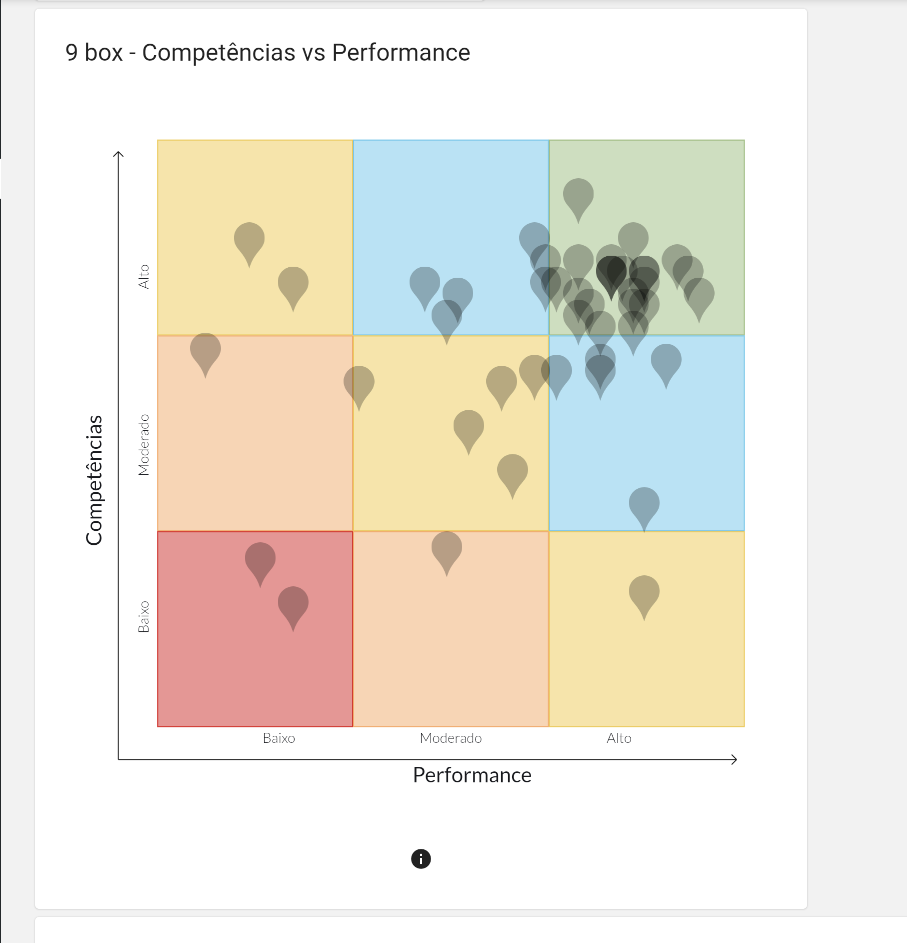Select the pin in bottom-right yellow box
The height and width of the screenshot is (943, 907).
[644, 591]
